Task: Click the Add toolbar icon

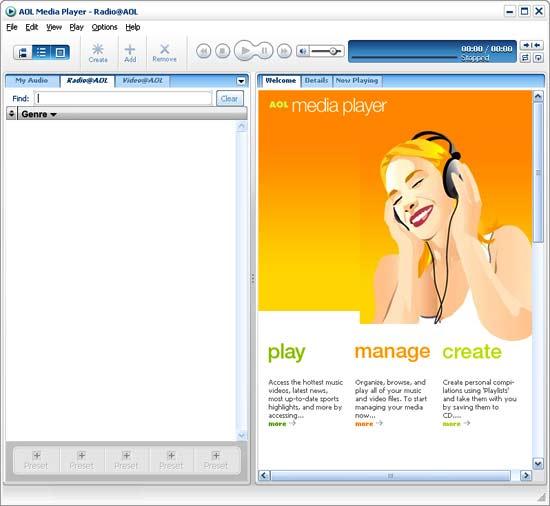Action: tap(130, 53)
